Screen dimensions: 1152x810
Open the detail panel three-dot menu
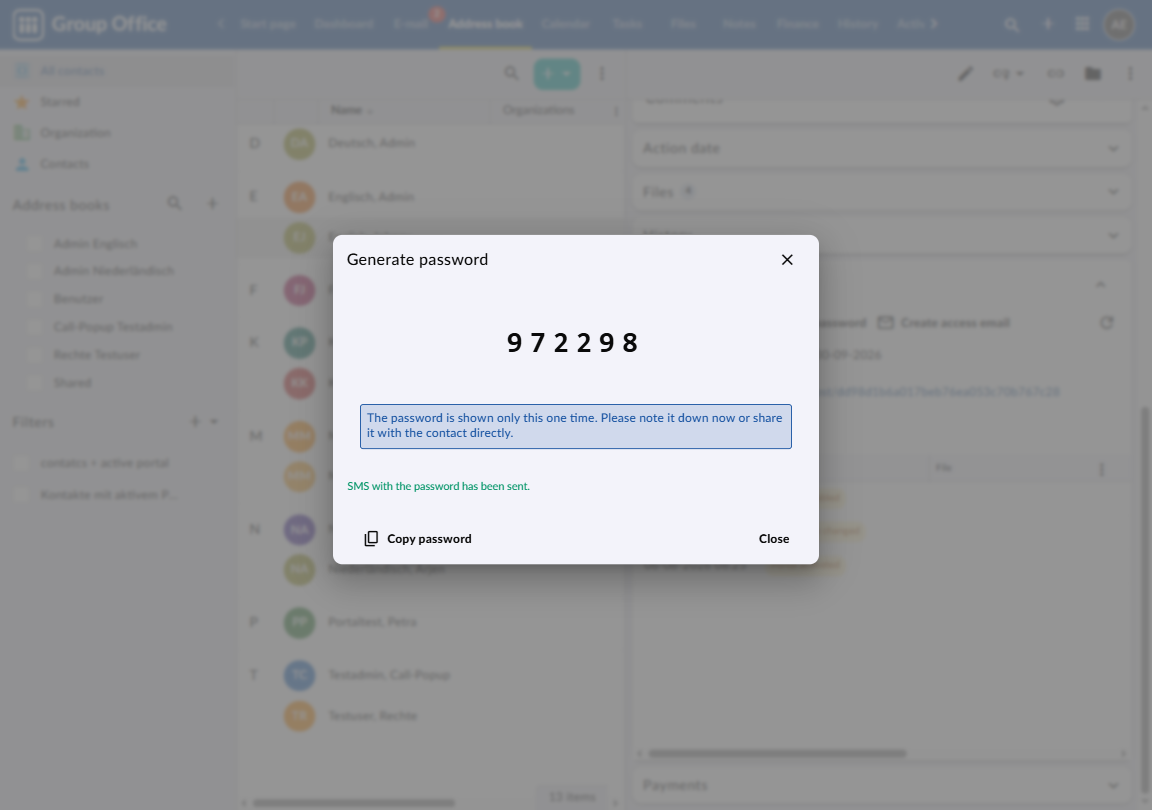tap(1130, 74)
